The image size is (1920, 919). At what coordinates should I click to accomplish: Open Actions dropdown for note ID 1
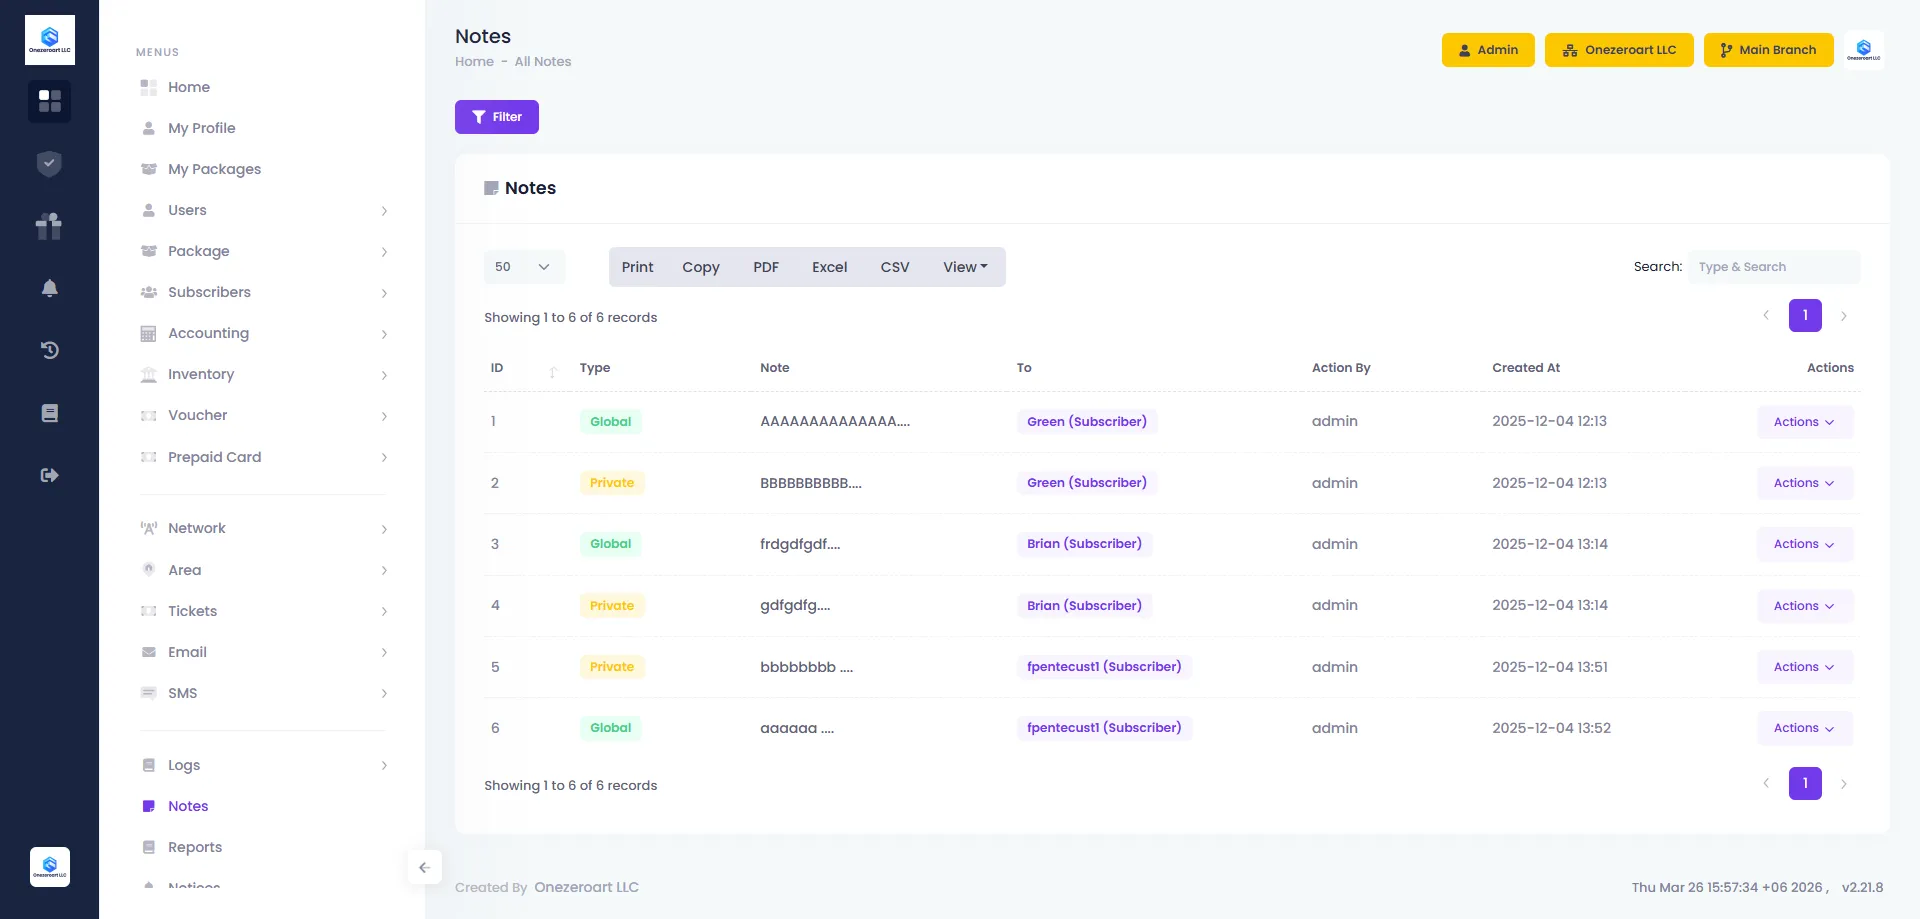tap(1804, 422)
